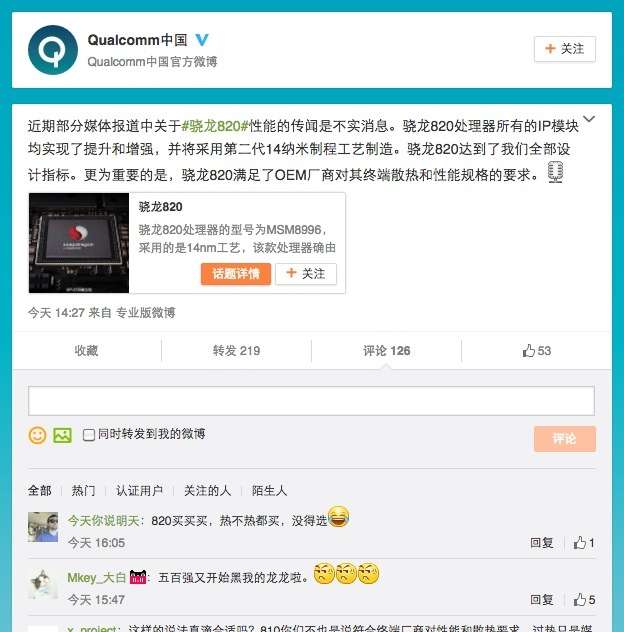Screen dimensions: 624x632
Task: Like Mkey_大白's comment thumbs-up
Action: (x=584, y=599)
